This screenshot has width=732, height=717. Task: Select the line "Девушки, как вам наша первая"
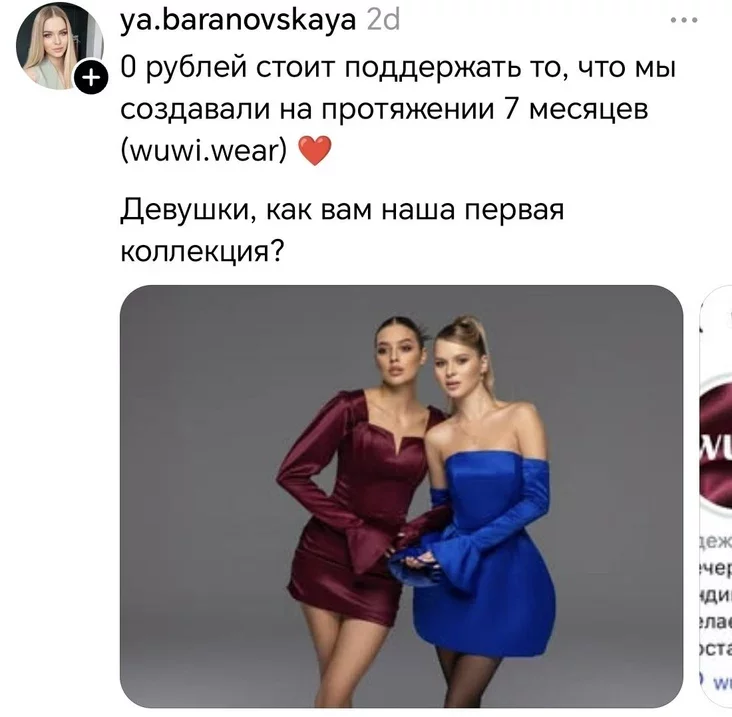(342, 209)
